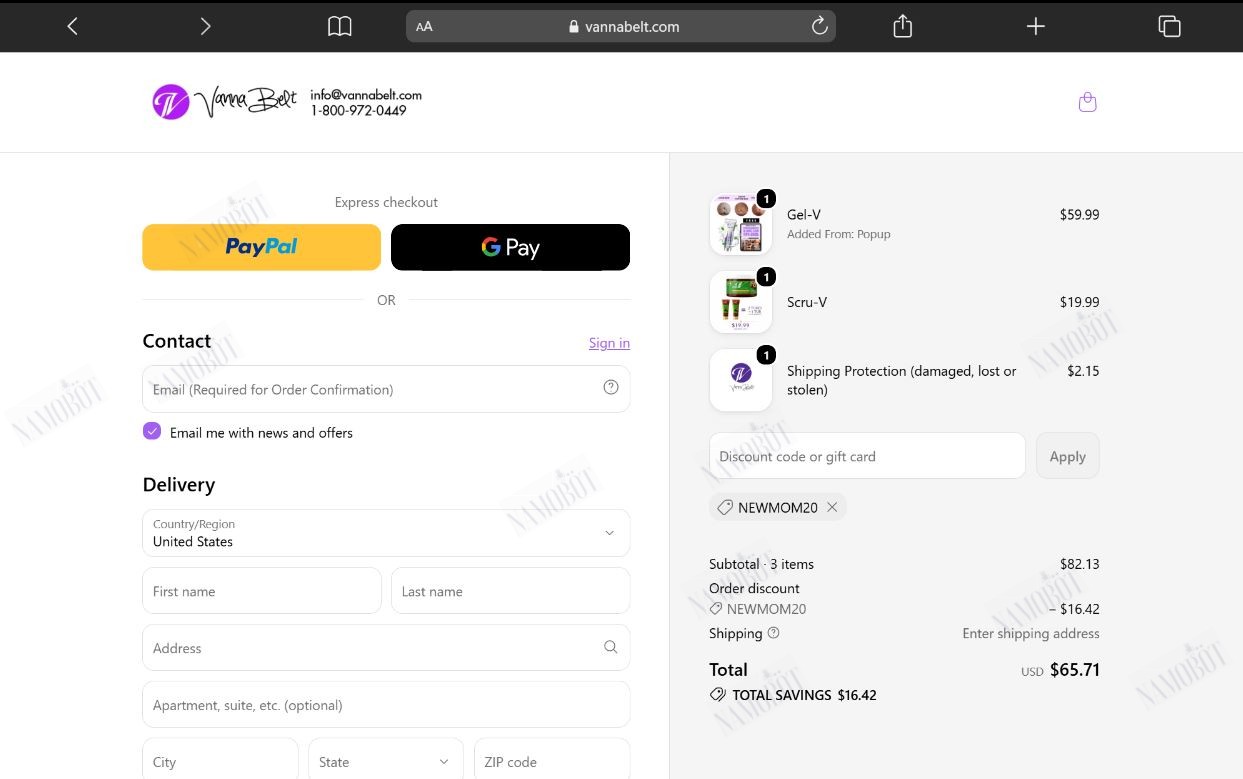Image resolution: width=1243 pixels, height=779 pixels.
Task: Click the info@vannabelt.com email text
Action: 366,95
